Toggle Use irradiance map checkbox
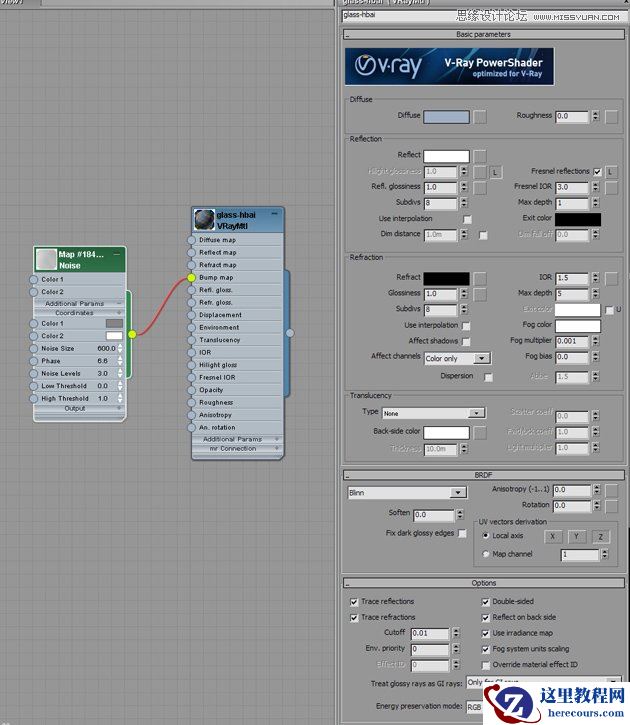Image resolution: width=630 pixels, height=725 pixels. [485, 633]
